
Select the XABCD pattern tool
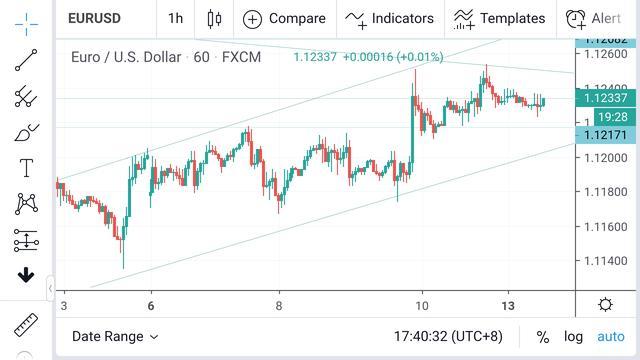[x=27, y=204]
